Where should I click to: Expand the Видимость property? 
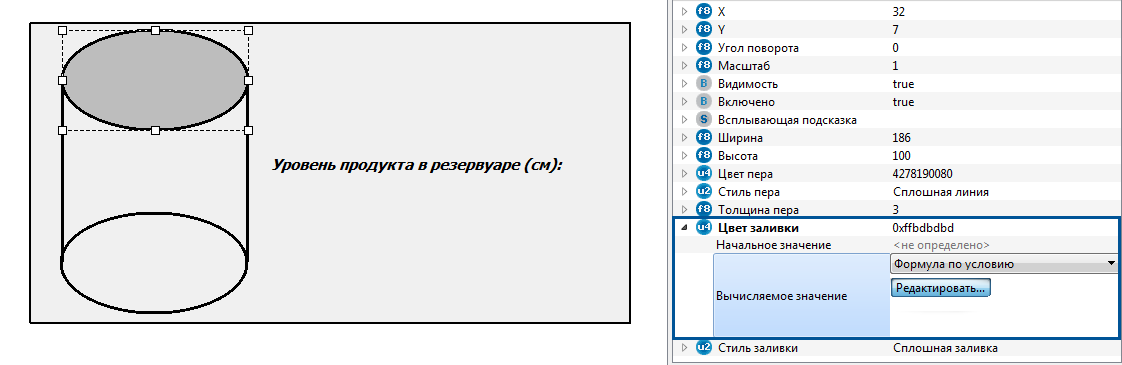pos(684,84)
